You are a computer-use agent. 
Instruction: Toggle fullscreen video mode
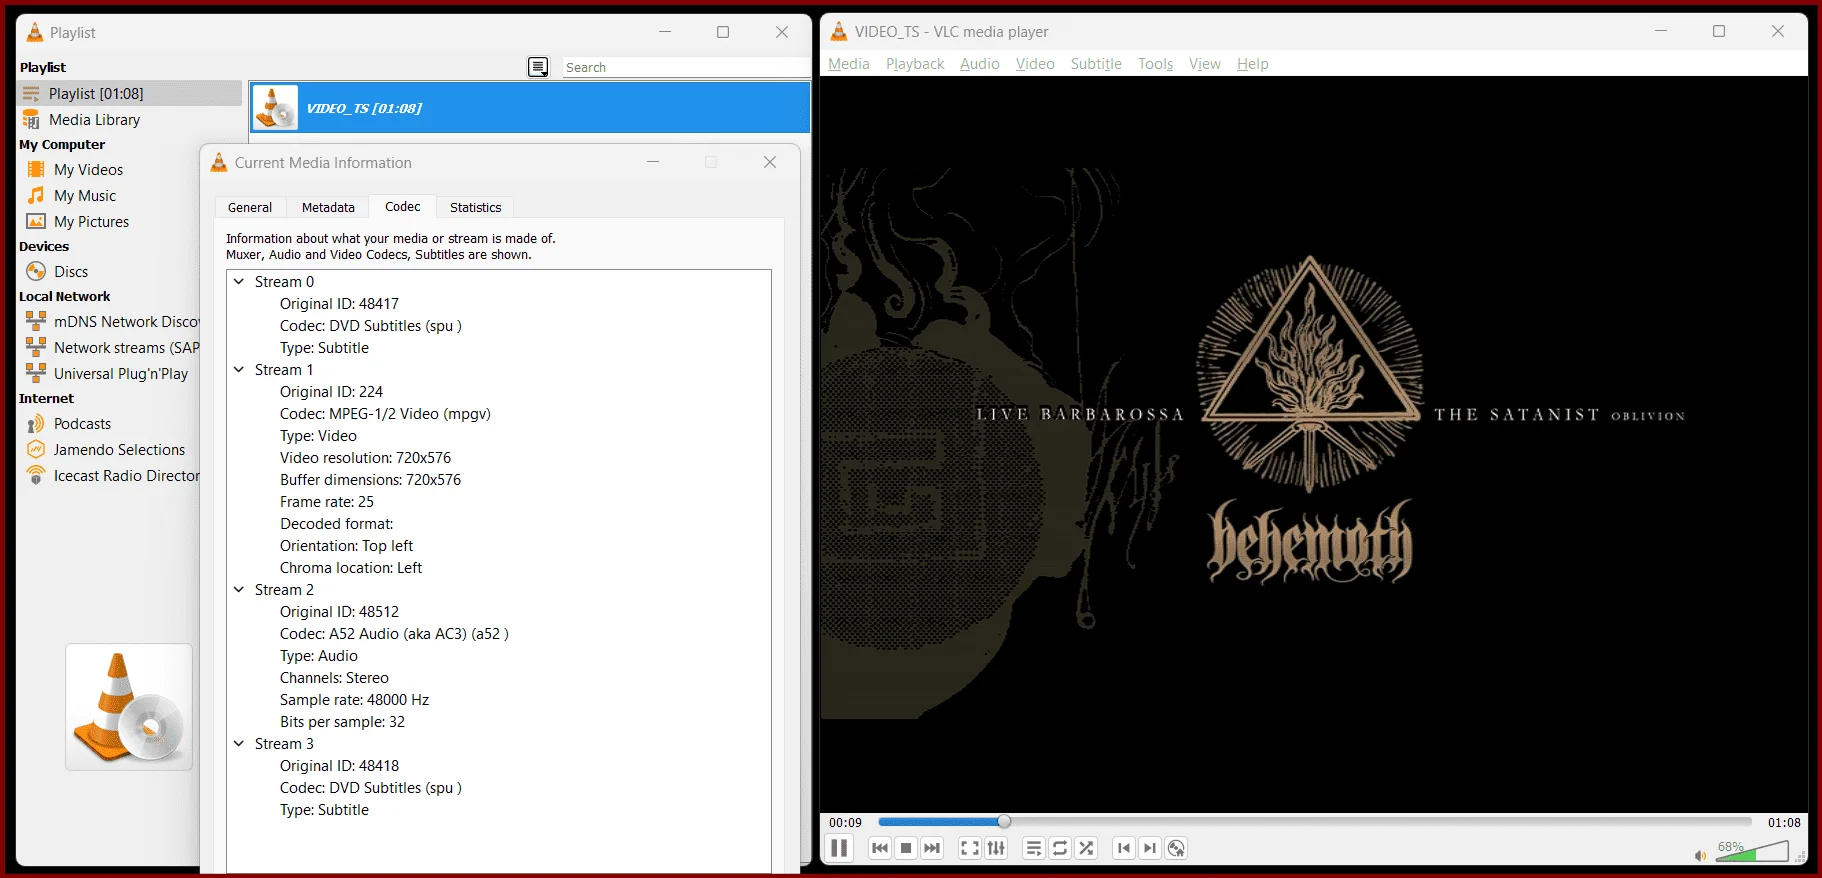click(x=970, y=848)
